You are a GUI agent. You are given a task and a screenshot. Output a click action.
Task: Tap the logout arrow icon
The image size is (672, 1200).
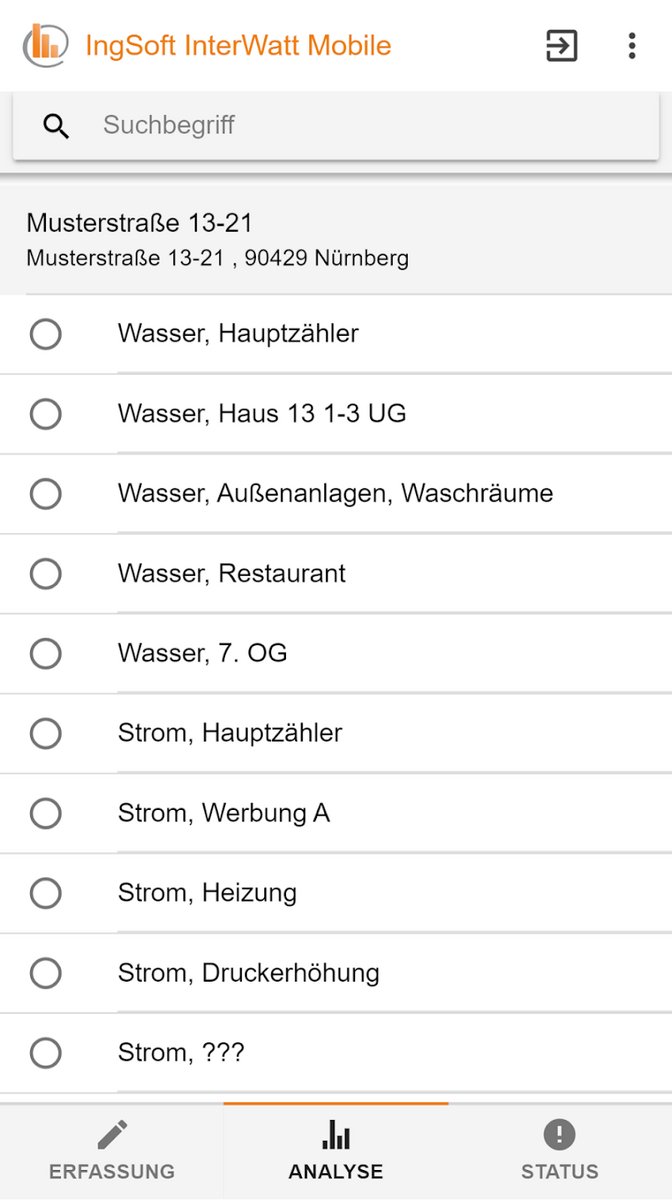point(562,46)
